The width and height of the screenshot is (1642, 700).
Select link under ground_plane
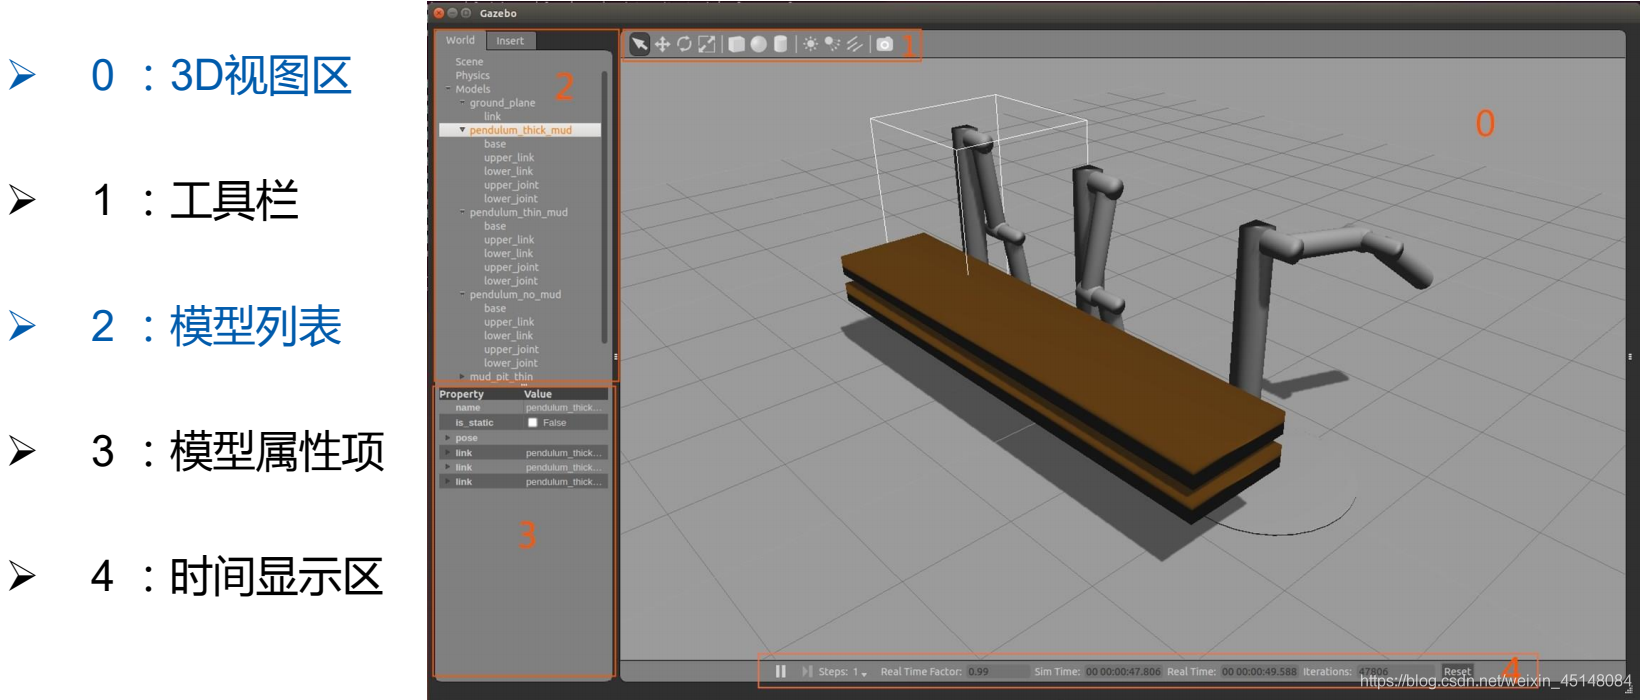[493, 117]
